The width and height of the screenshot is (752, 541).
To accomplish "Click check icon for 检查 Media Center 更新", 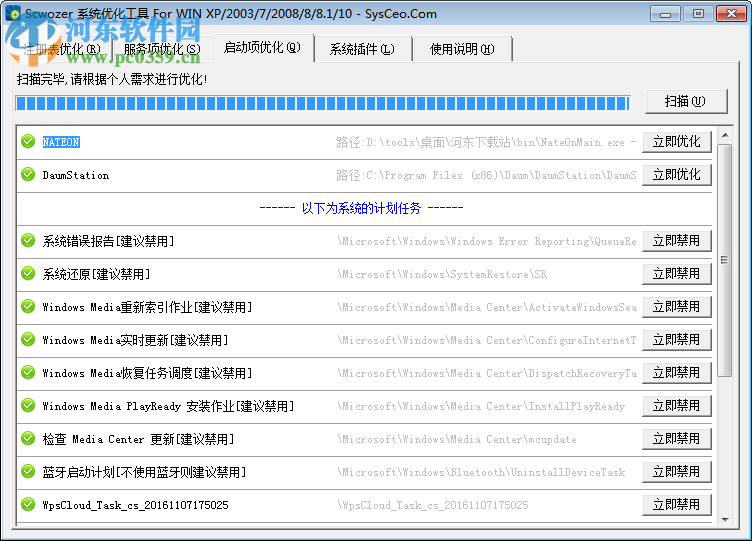I will tap(28, 439).
